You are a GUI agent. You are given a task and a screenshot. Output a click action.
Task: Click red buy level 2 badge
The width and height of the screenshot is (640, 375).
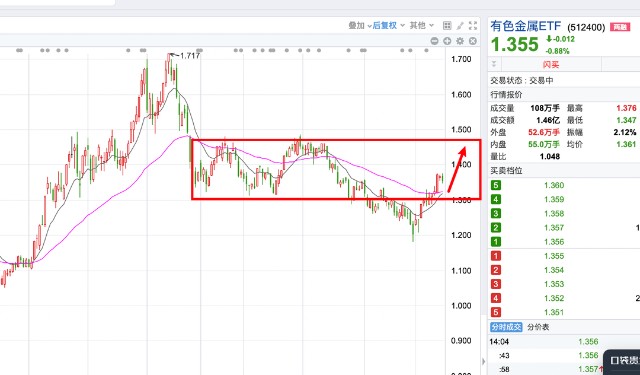point(496,270)
